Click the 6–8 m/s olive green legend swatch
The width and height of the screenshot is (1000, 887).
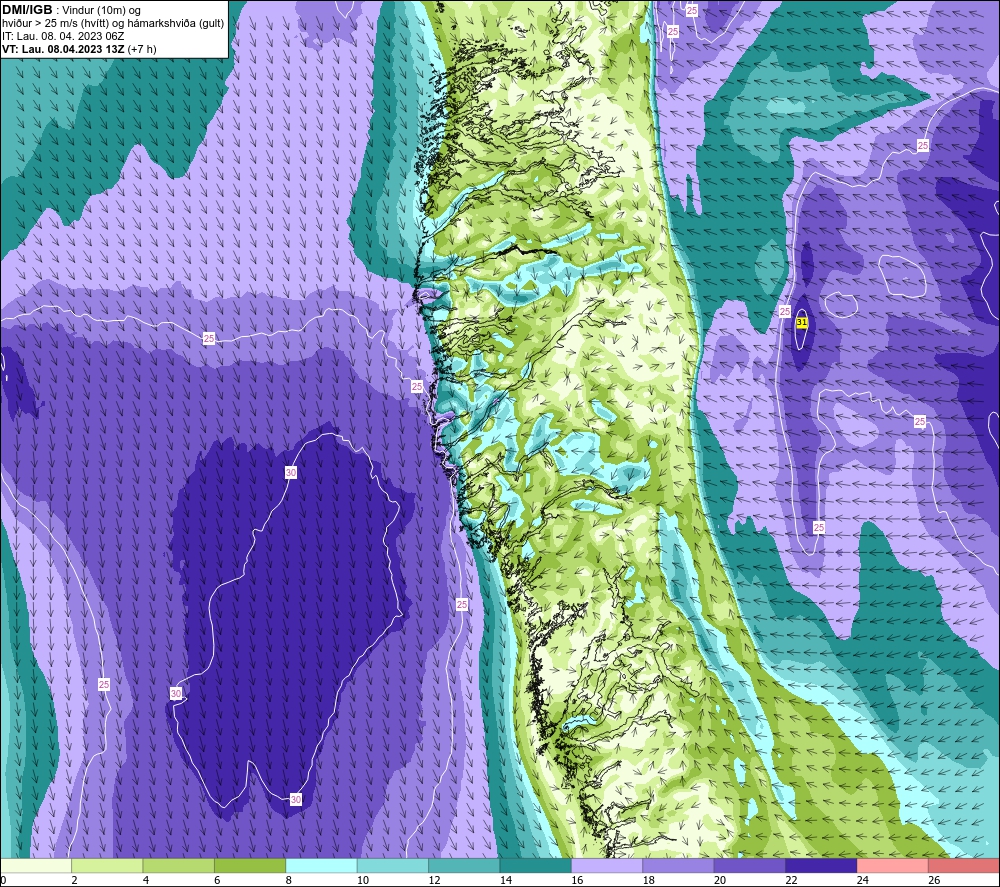click(x=250, y=865)
